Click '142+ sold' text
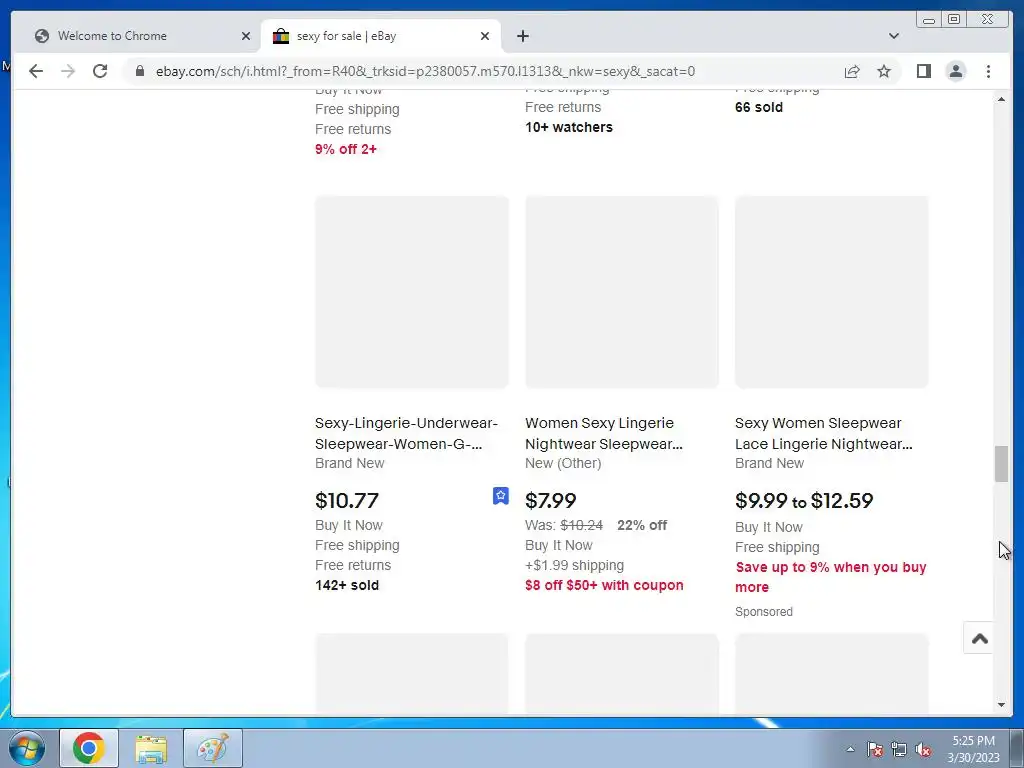This screenshot has height=768, width=1024. (347, 585)
